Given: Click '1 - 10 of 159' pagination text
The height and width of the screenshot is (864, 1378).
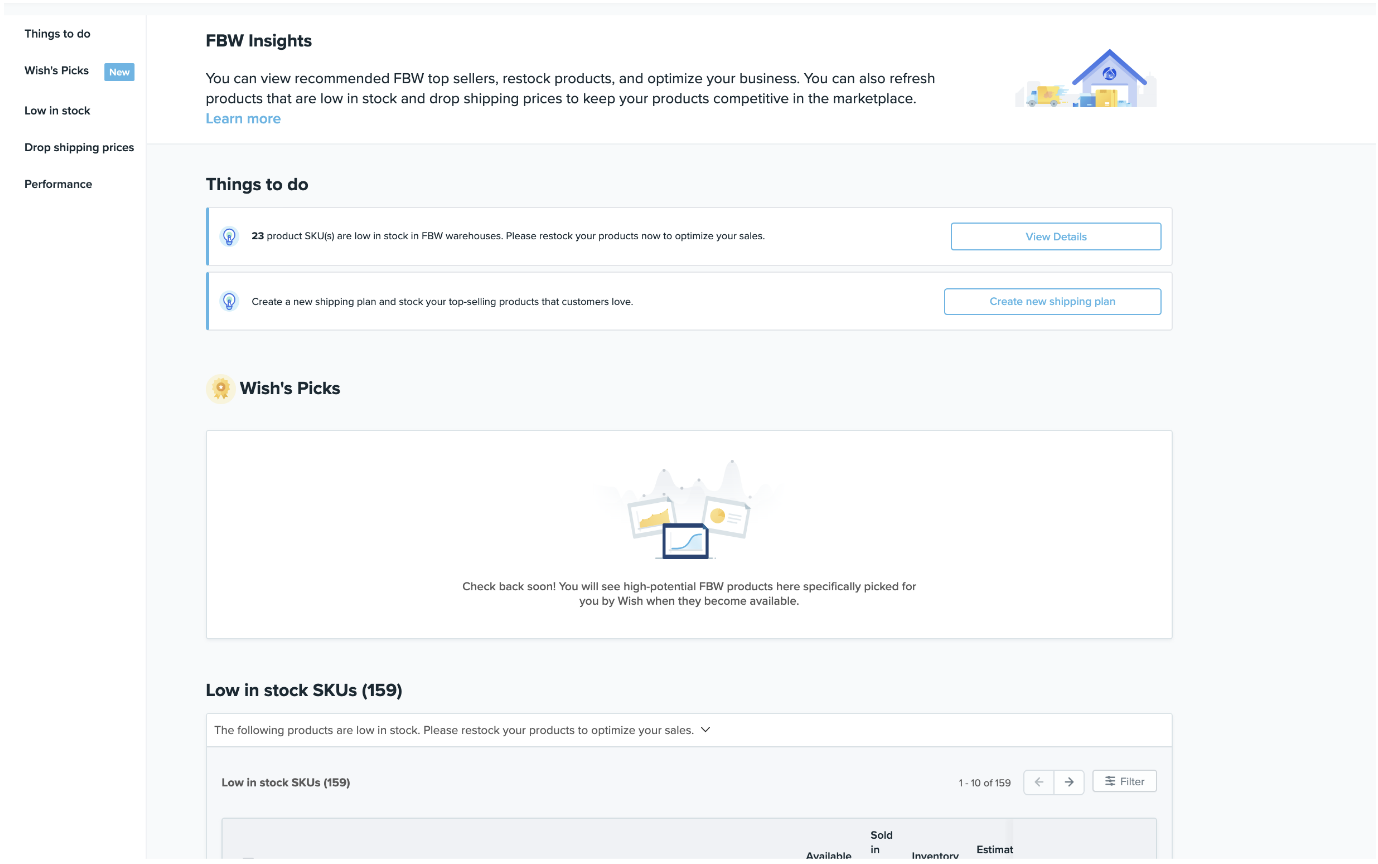Looking at the screenshot, I should (x=985, y=783).
